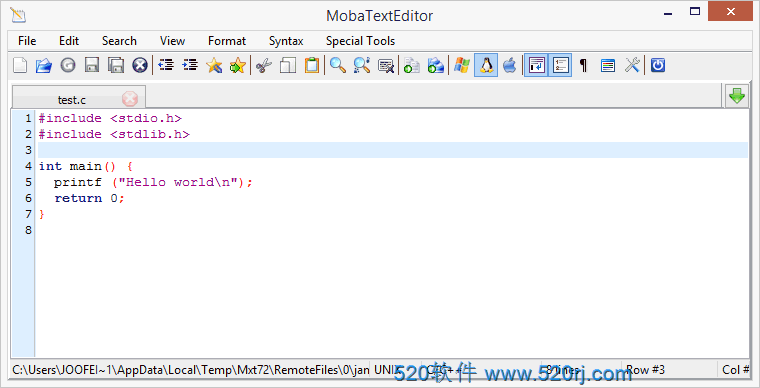Select UNIX line-ending penguin icon

pyautogui.click(x=486, y=65)
